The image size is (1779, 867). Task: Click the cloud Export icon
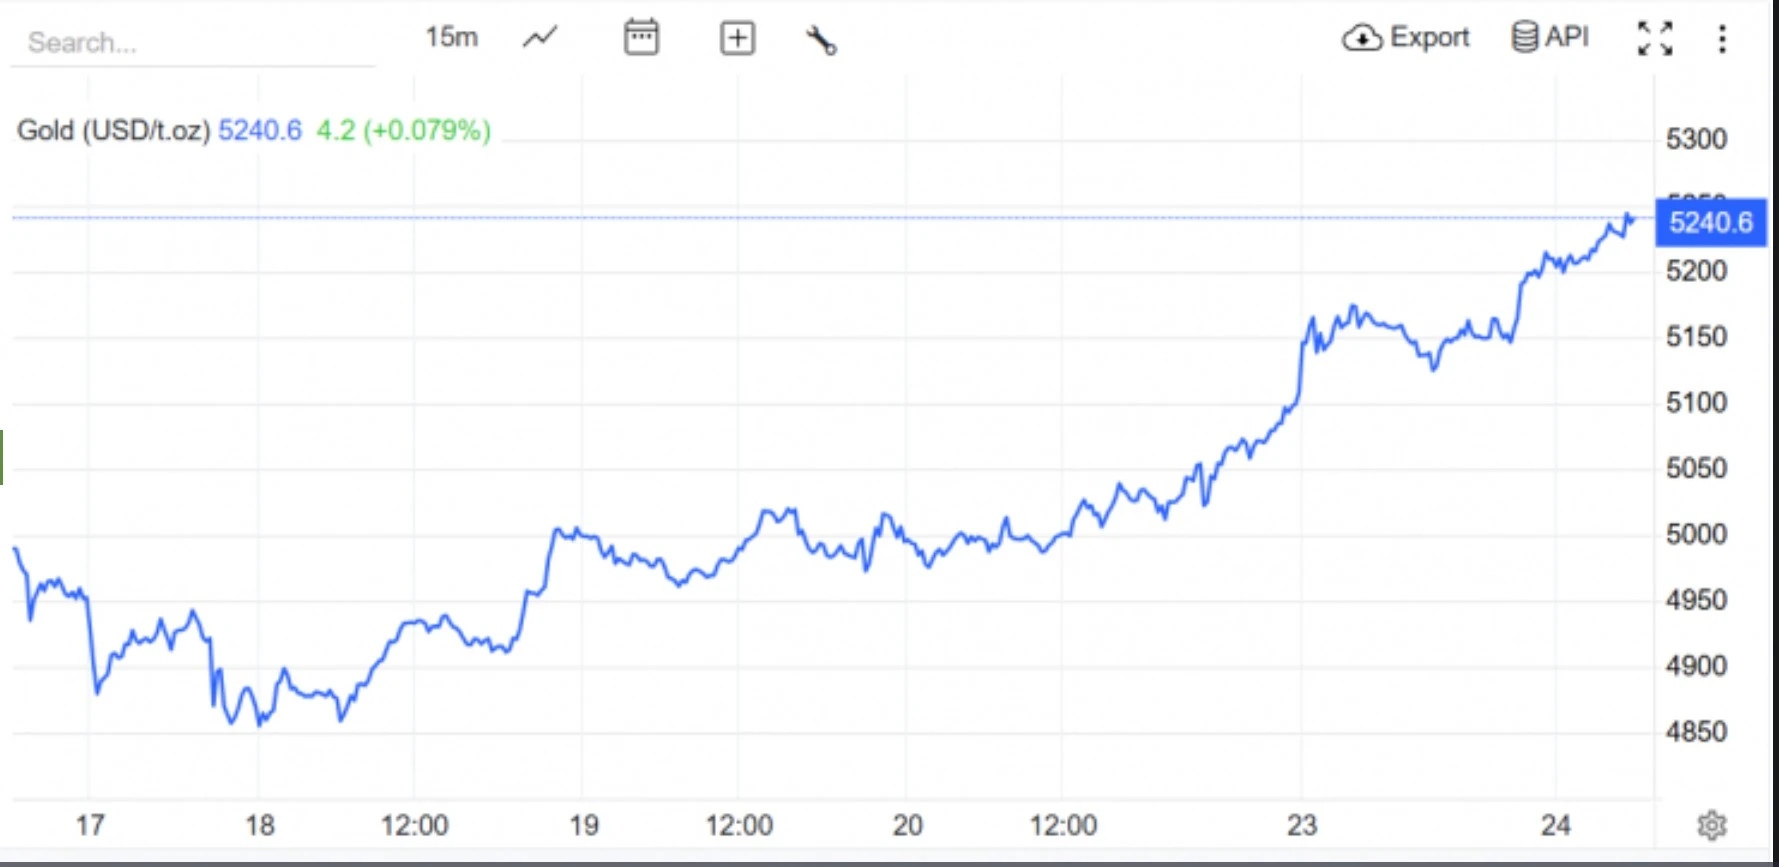click(1361, 38)
